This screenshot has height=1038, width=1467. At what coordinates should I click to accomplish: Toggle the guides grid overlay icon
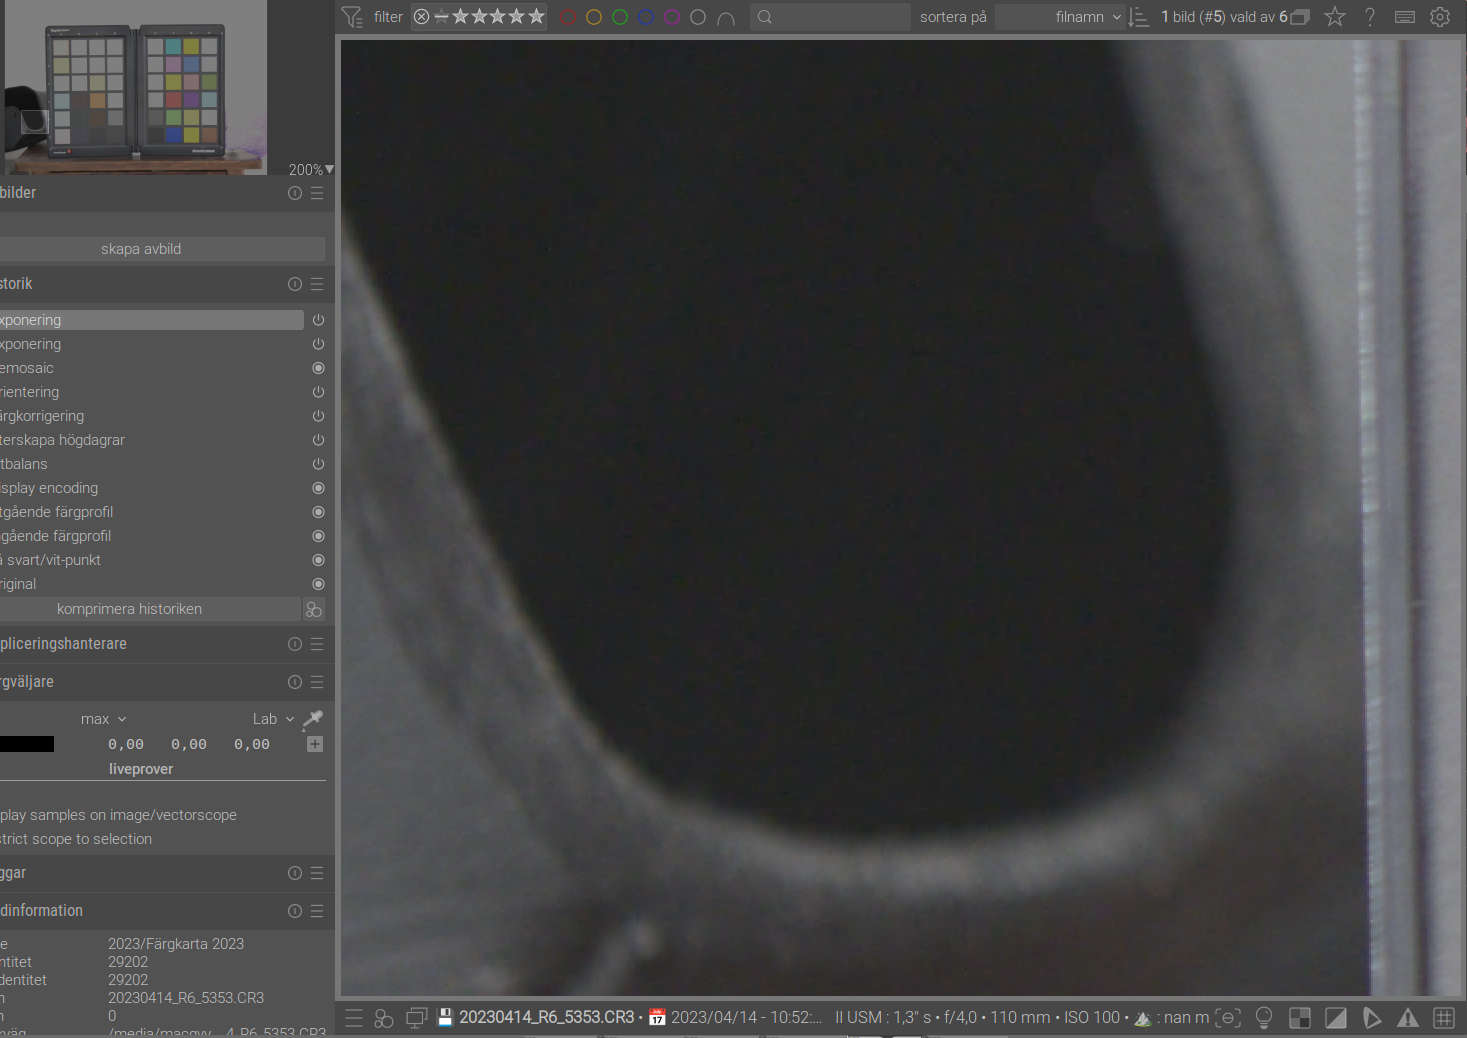1444,1018
